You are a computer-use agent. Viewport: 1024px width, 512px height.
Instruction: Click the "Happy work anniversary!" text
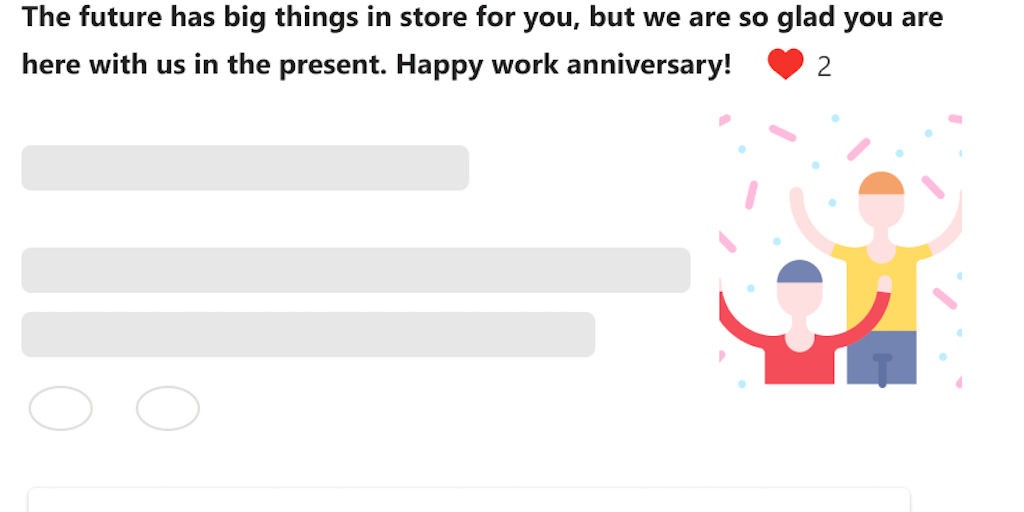tap(564, 65)
